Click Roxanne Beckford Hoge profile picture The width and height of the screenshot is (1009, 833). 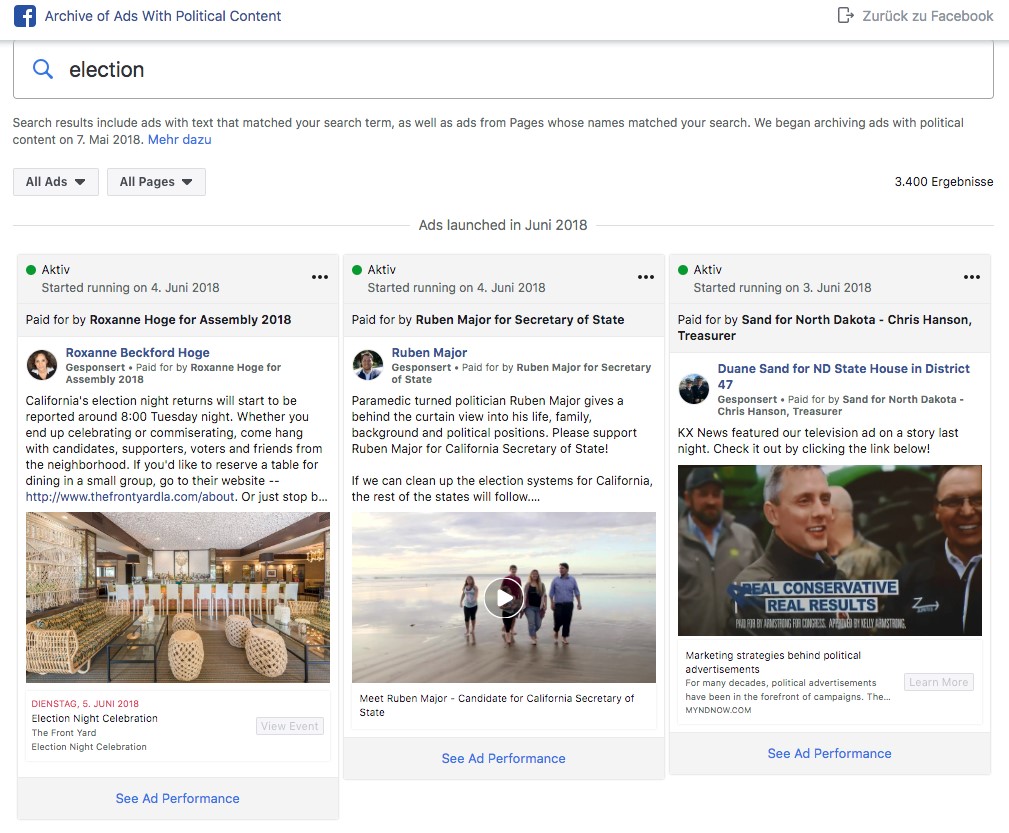[x=42, y=365]
